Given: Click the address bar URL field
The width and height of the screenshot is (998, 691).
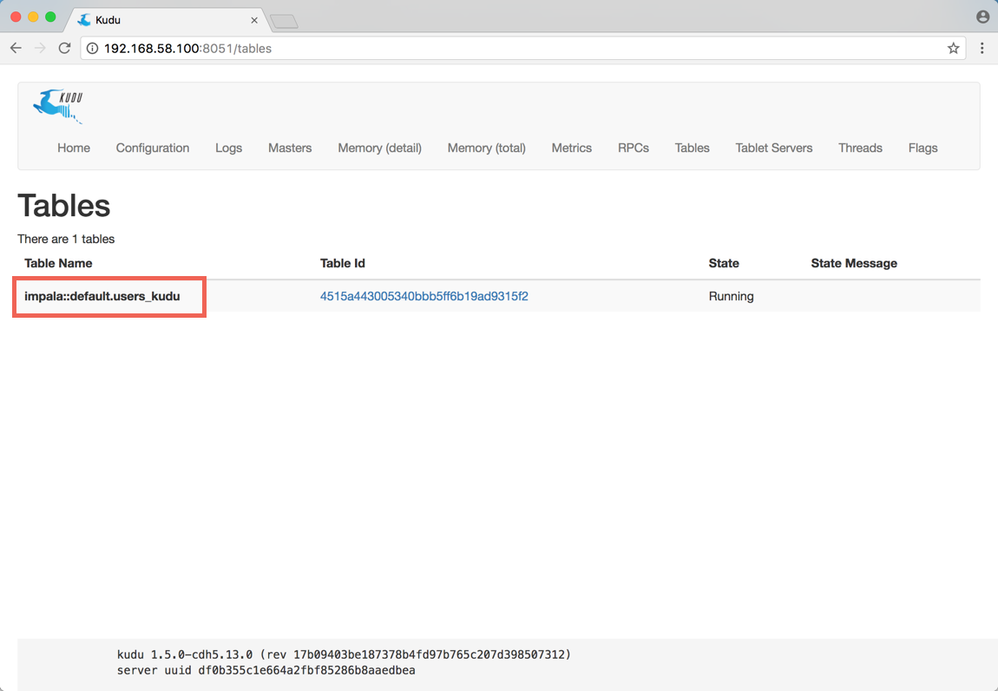Looking at the screenshot, I should tap(522, 48).
